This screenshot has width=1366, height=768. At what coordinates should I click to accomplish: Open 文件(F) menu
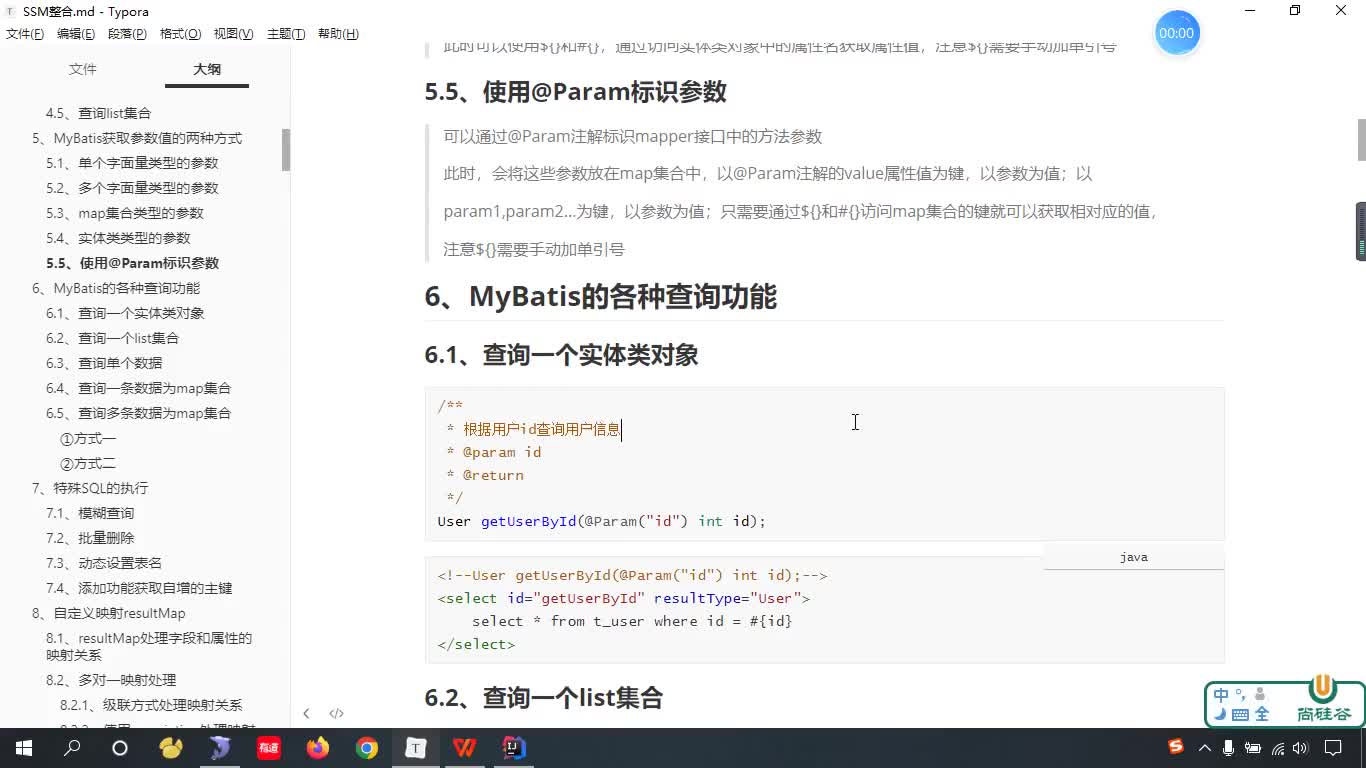pos(25,34)
